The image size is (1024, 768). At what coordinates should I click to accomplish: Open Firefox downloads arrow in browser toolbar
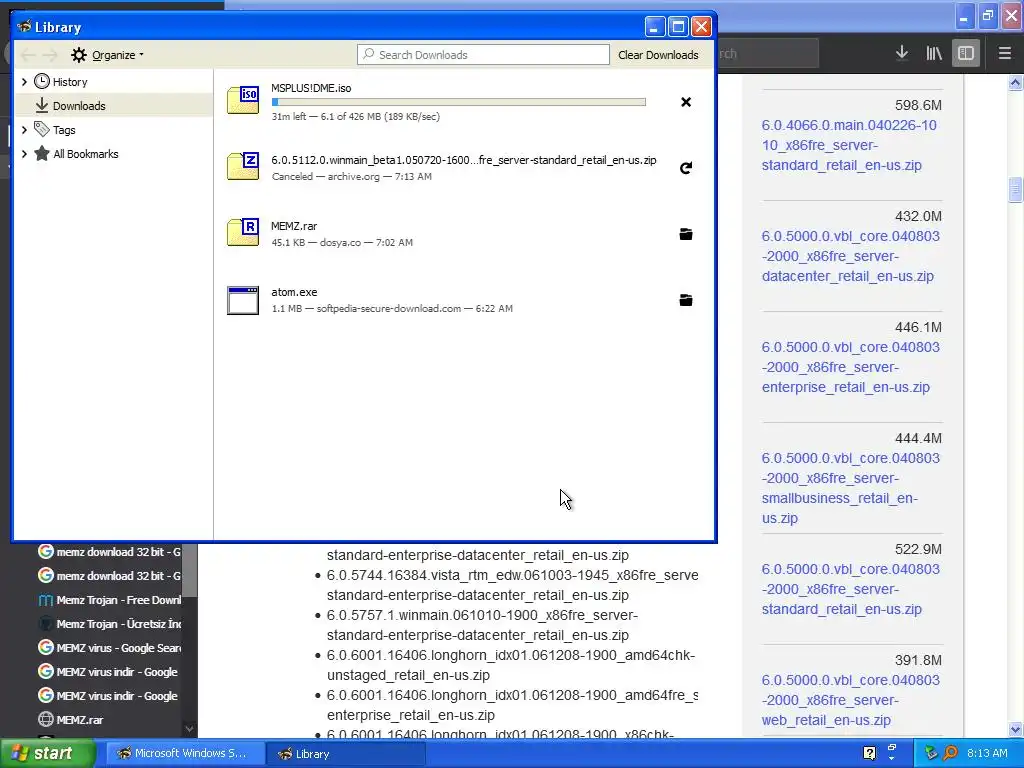pyautogui.click(x=902, y=53)
